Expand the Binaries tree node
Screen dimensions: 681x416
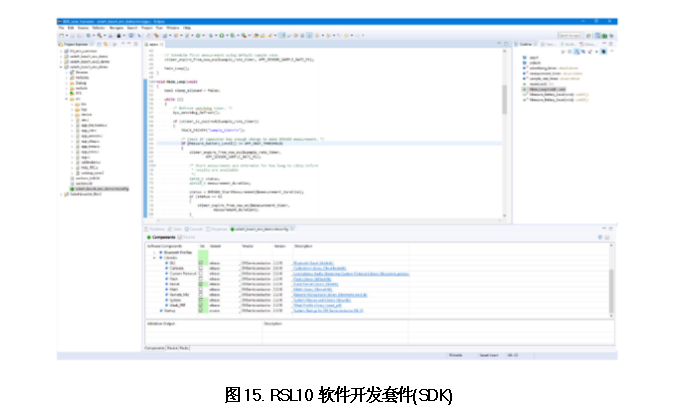click(66, 73)
